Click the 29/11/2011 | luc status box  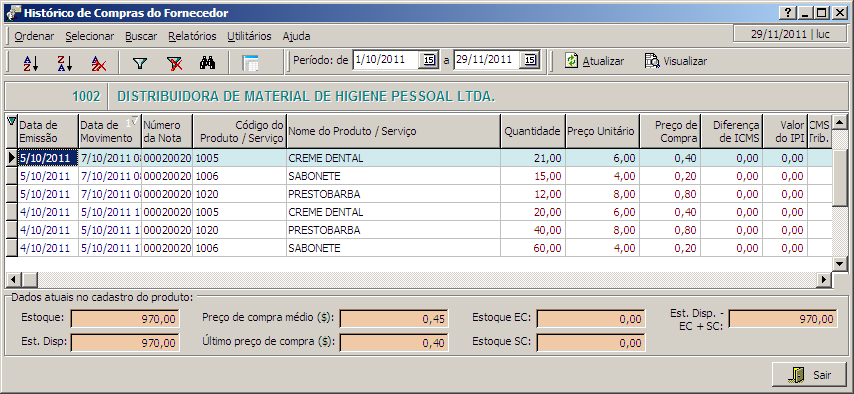(790, 34)
